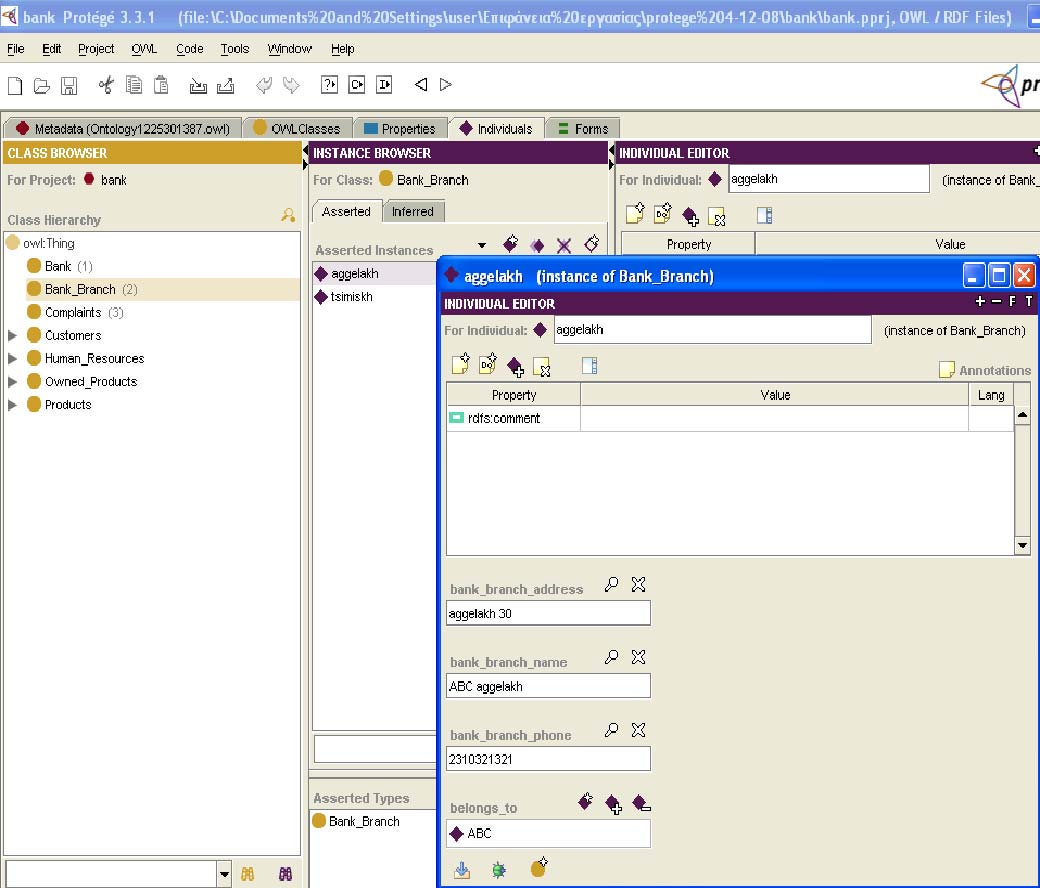The width and height of the screenshot is (1040, 888).
Task: Click the Save Project floppy icon
Action: click(x=69, y=85)
